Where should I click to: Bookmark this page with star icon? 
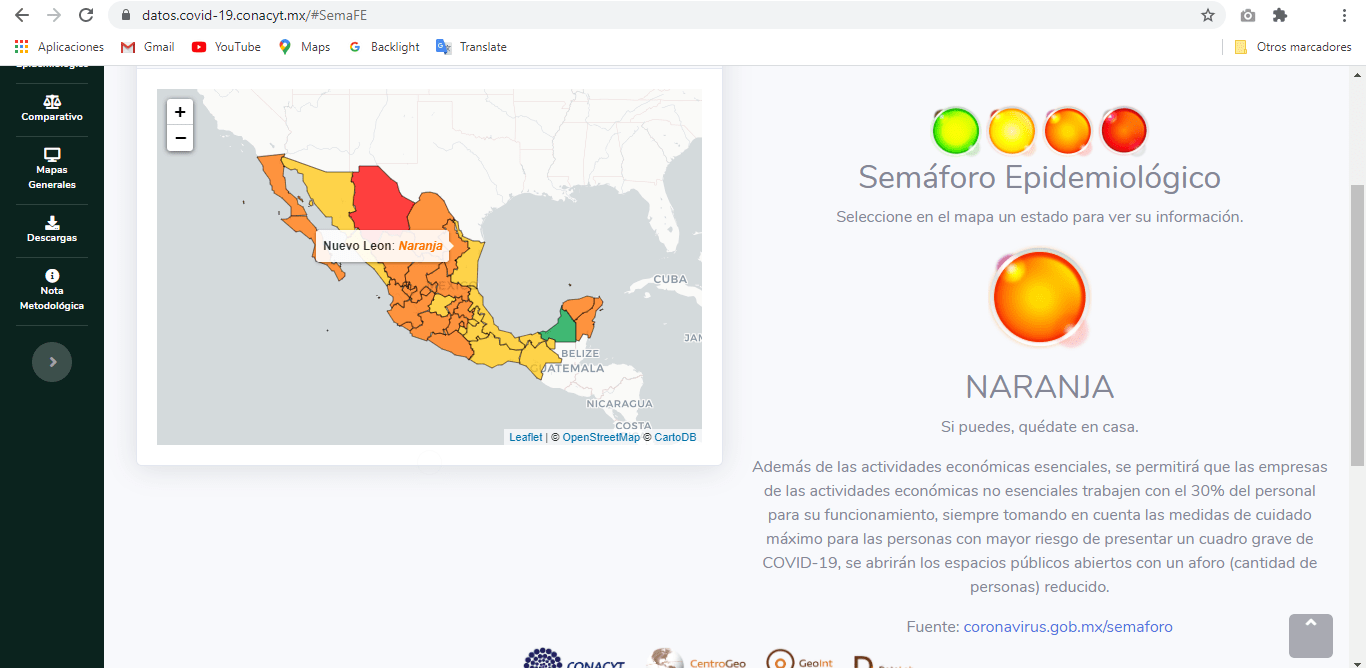(x=1208, y=15)
